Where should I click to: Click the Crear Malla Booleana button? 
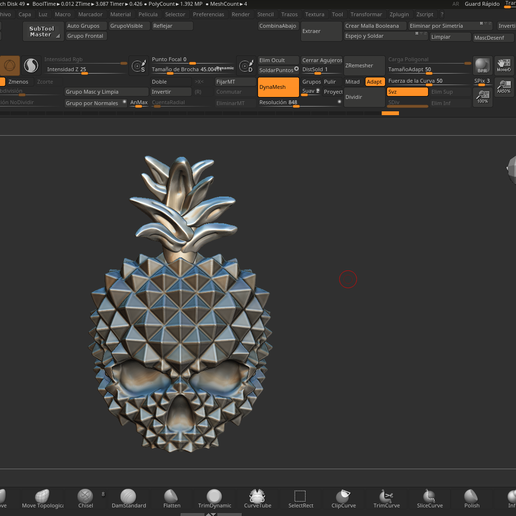point(375,26)
